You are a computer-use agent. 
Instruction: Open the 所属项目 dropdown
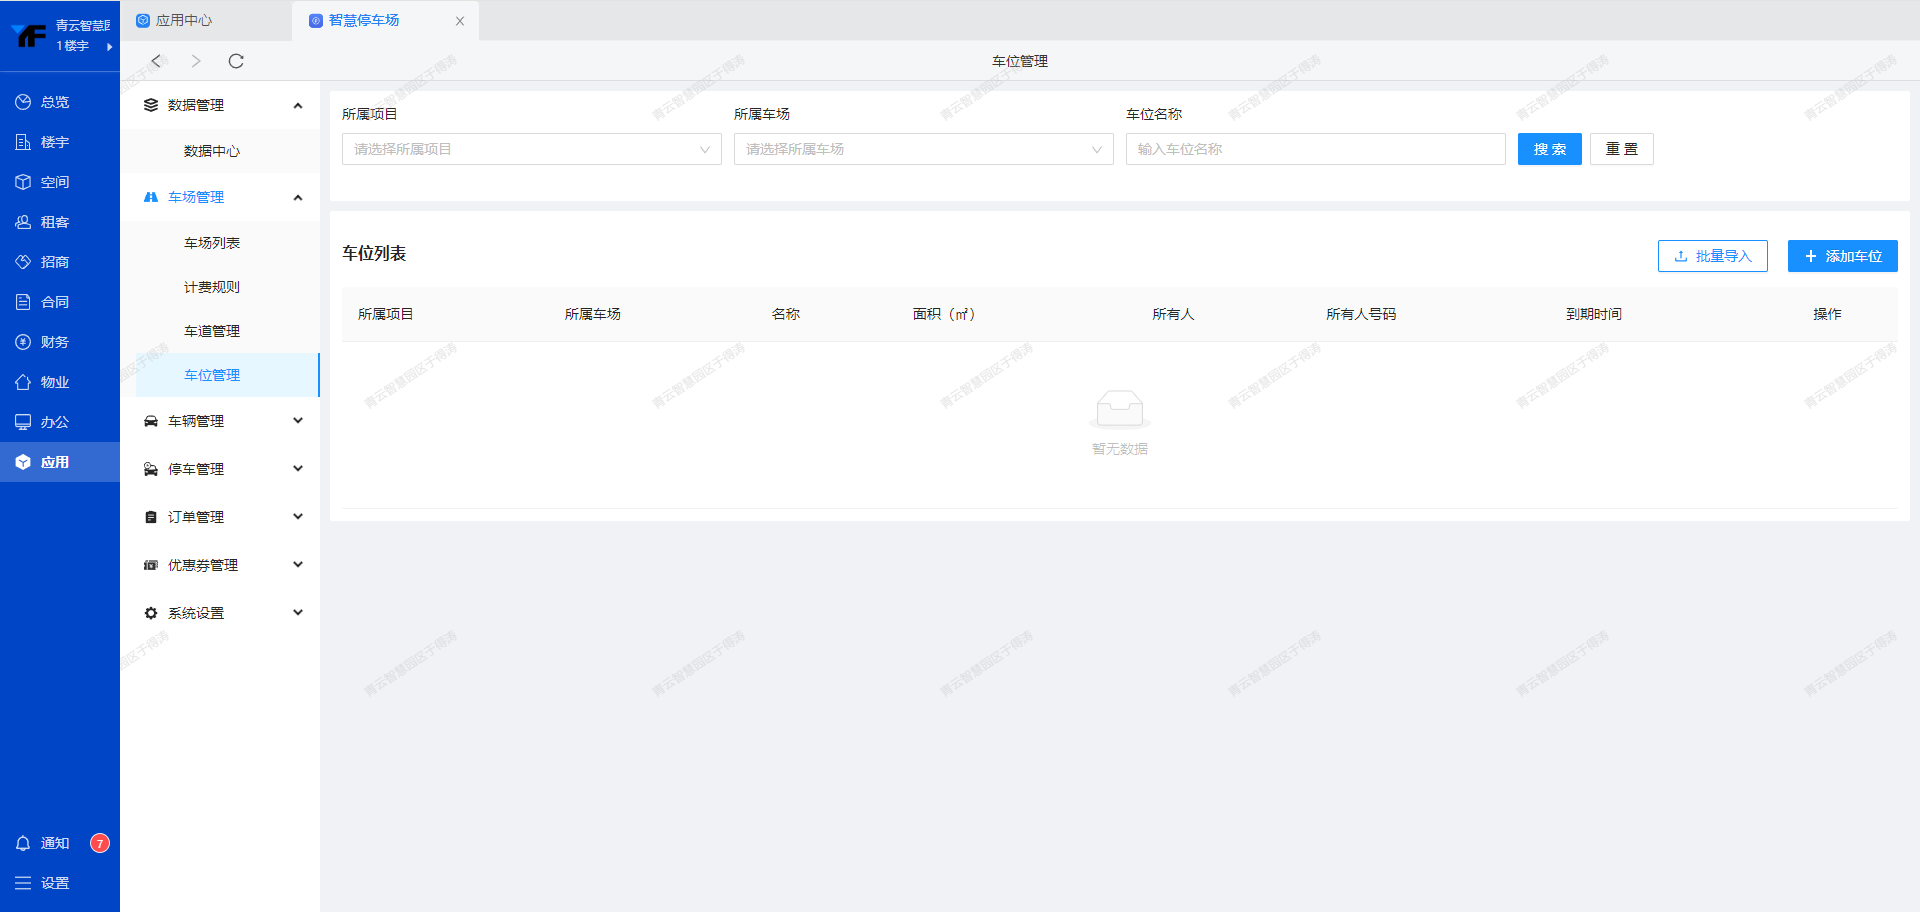point(531,149)
